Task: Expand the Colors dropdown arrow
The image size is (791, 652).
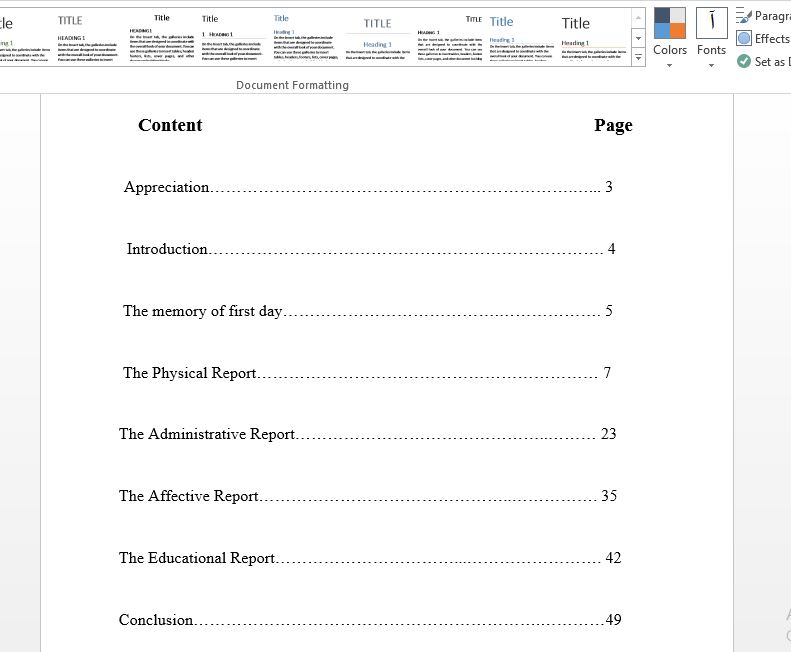Action: pyautogui.click(x=669, y=66)
